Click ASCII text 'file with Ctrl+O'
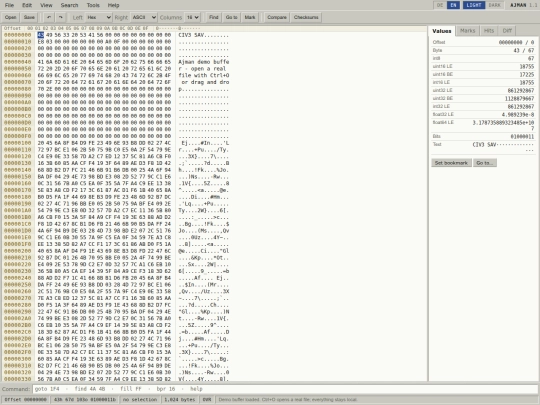The height and width of the screenshot is (405, 540). (x=204, y=75)
